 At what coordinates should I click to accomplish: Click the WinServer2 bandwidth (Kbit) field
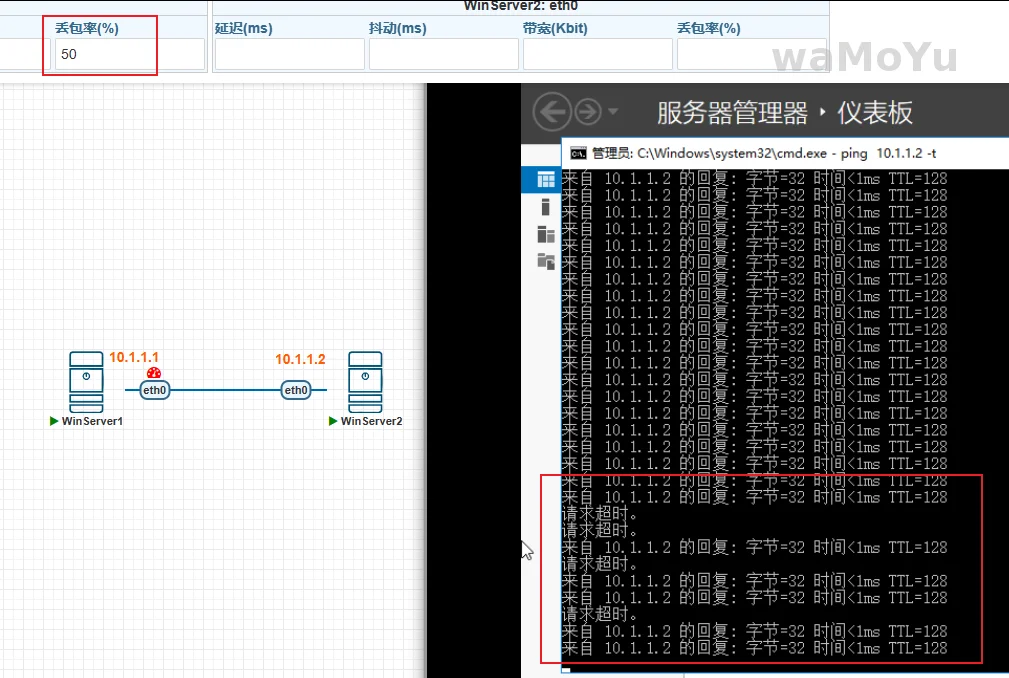(x=596, y=54)
